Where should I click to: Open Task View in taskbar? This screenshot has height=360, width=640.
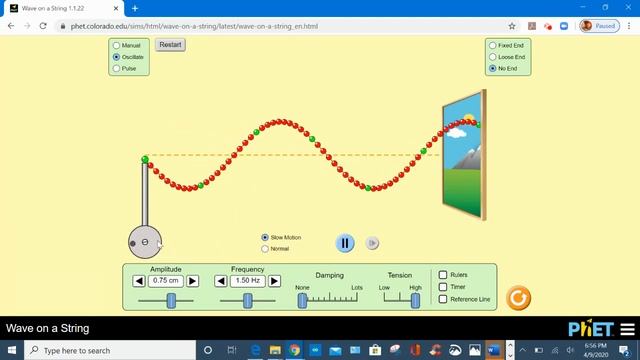(x=232, y=350)
